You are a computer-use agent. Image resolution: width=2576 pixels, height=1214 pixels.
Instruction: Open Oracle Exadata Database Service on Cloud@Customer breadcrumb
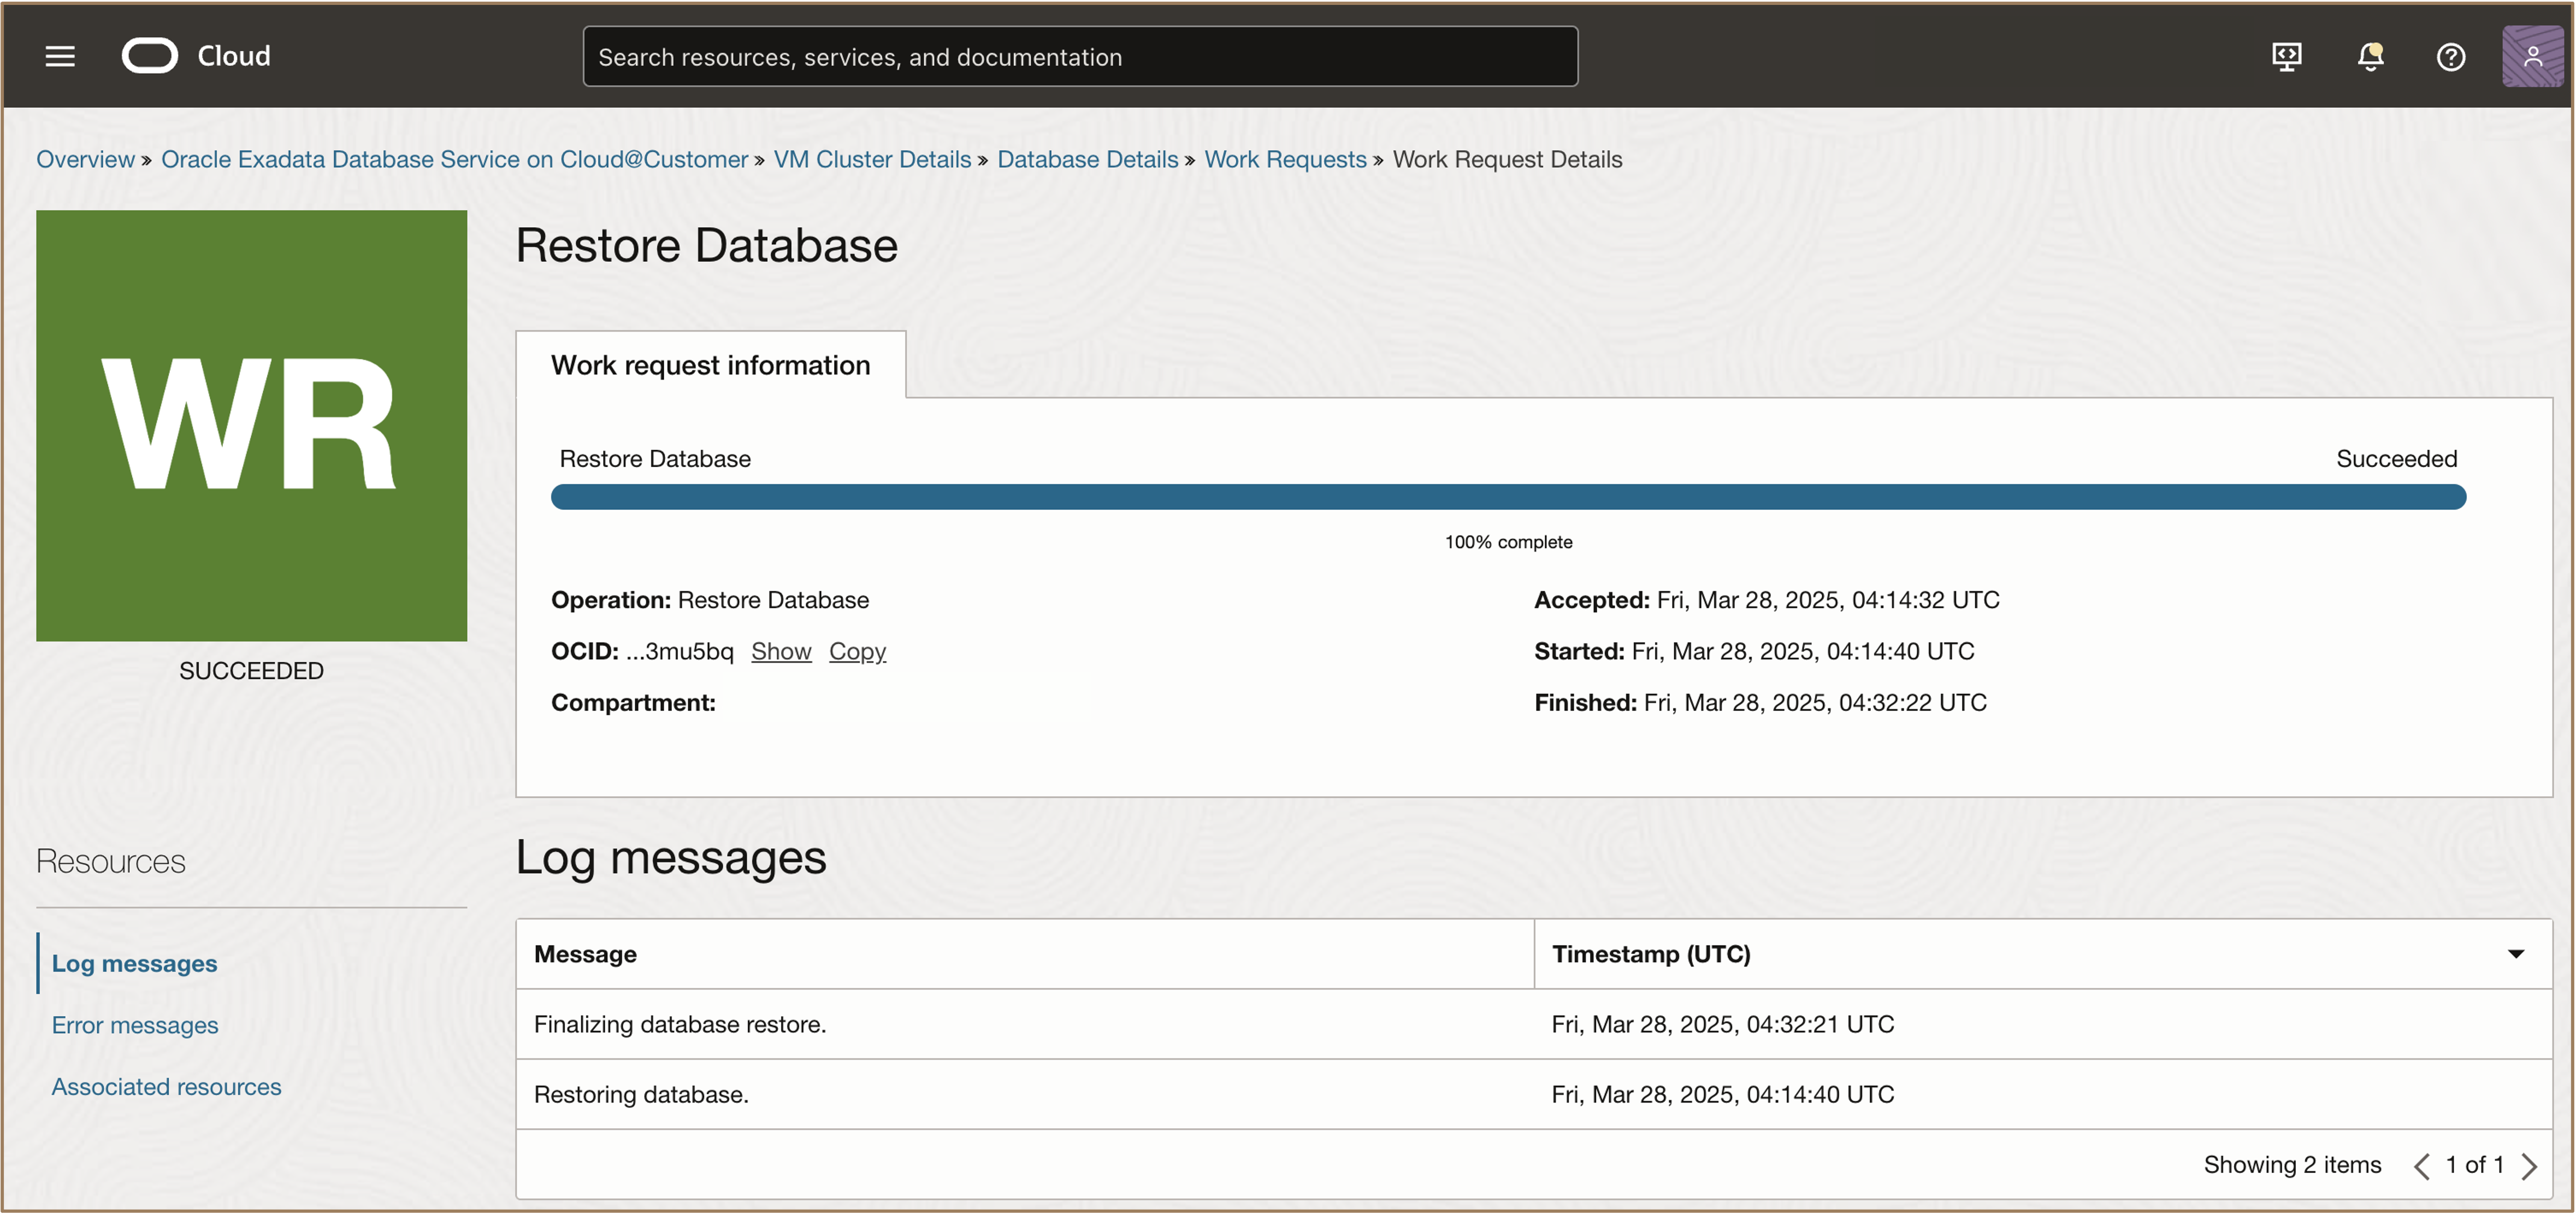pyautogui.click(x=454, y=159)
